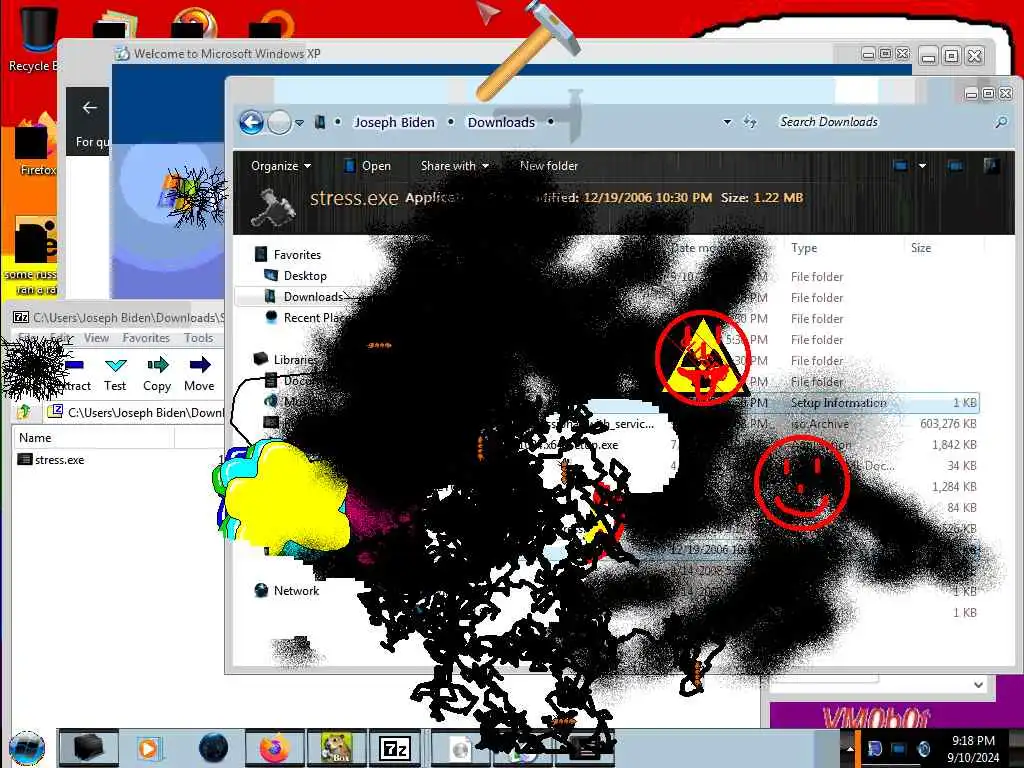Click the network monitor tray icon
Viewport: 1024px width, 768px height.
pos(899,748)
